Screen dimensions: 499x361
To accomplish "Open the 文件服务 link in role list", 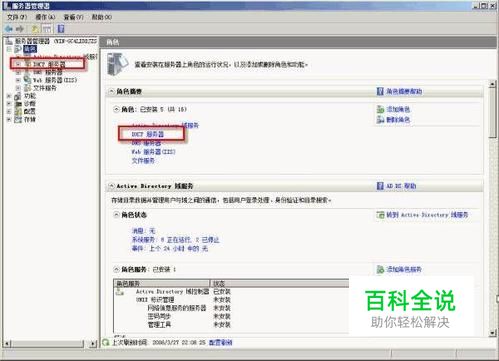I will pos(143,161).
